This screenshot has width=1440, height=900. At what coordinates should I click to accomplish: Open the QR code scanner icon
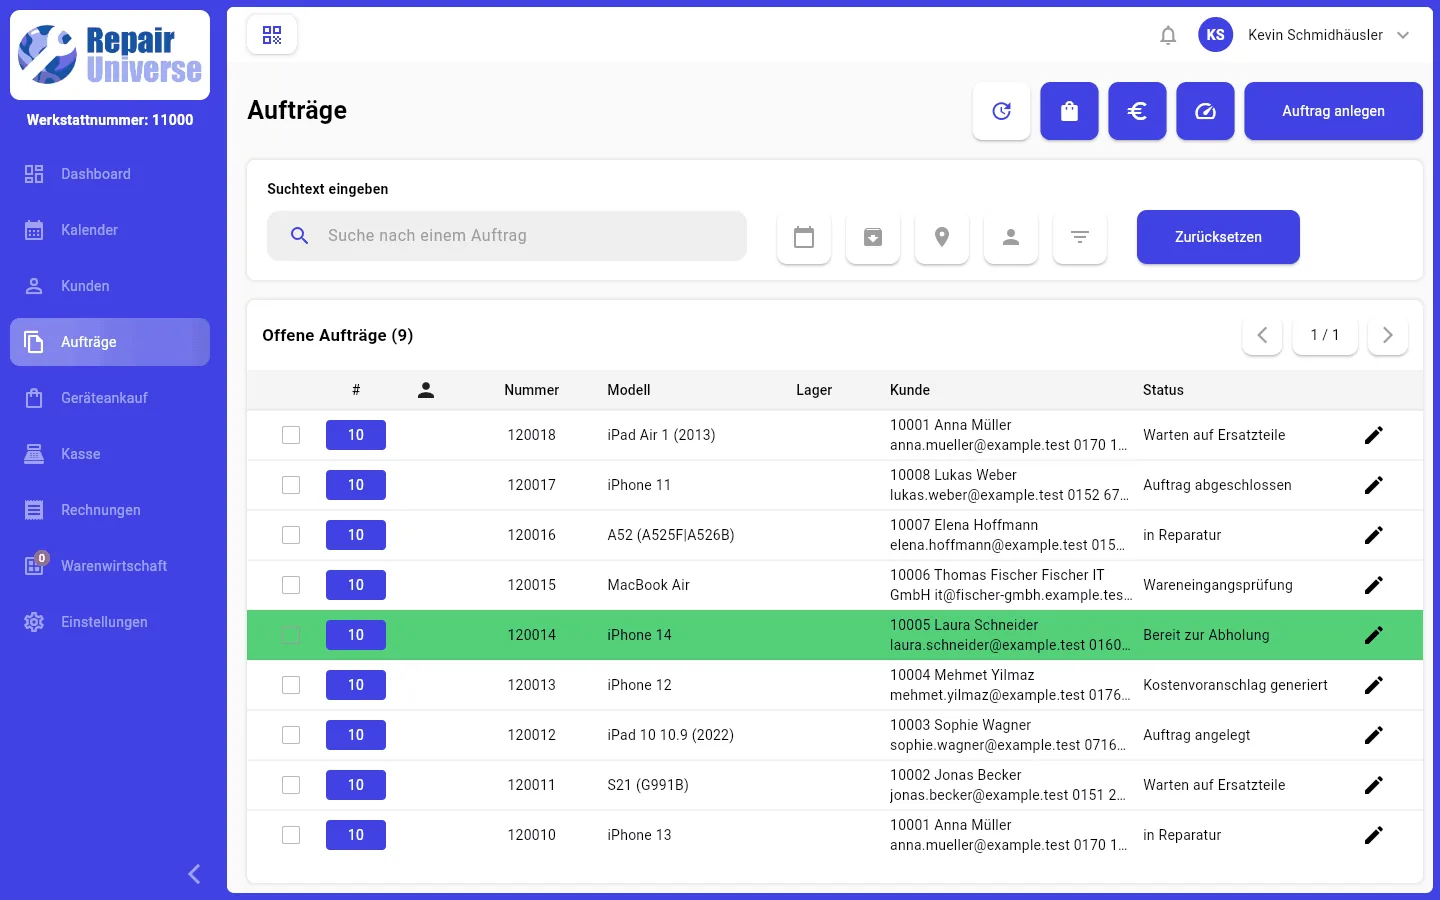click(x=272, y=35)
